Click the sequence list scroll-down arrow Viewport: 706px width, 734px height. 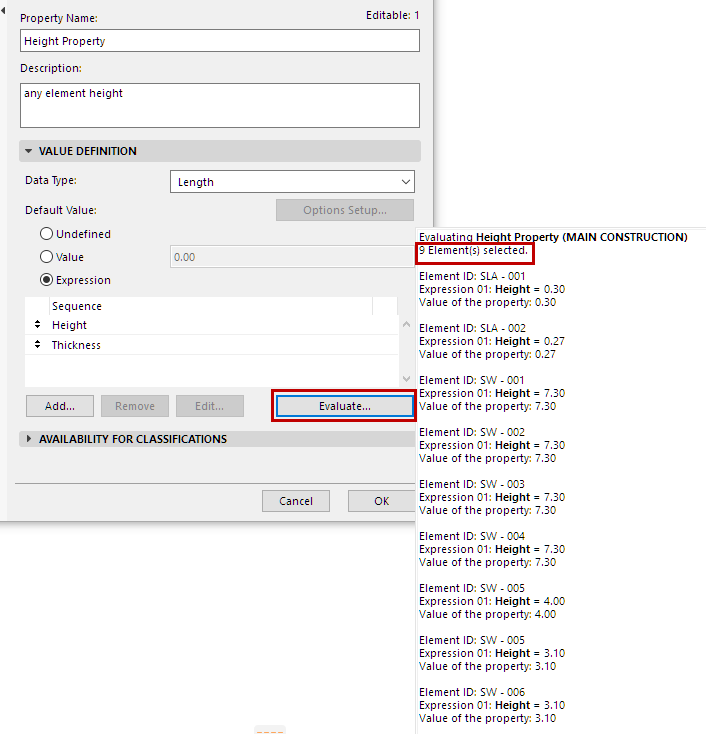(406, 379)
